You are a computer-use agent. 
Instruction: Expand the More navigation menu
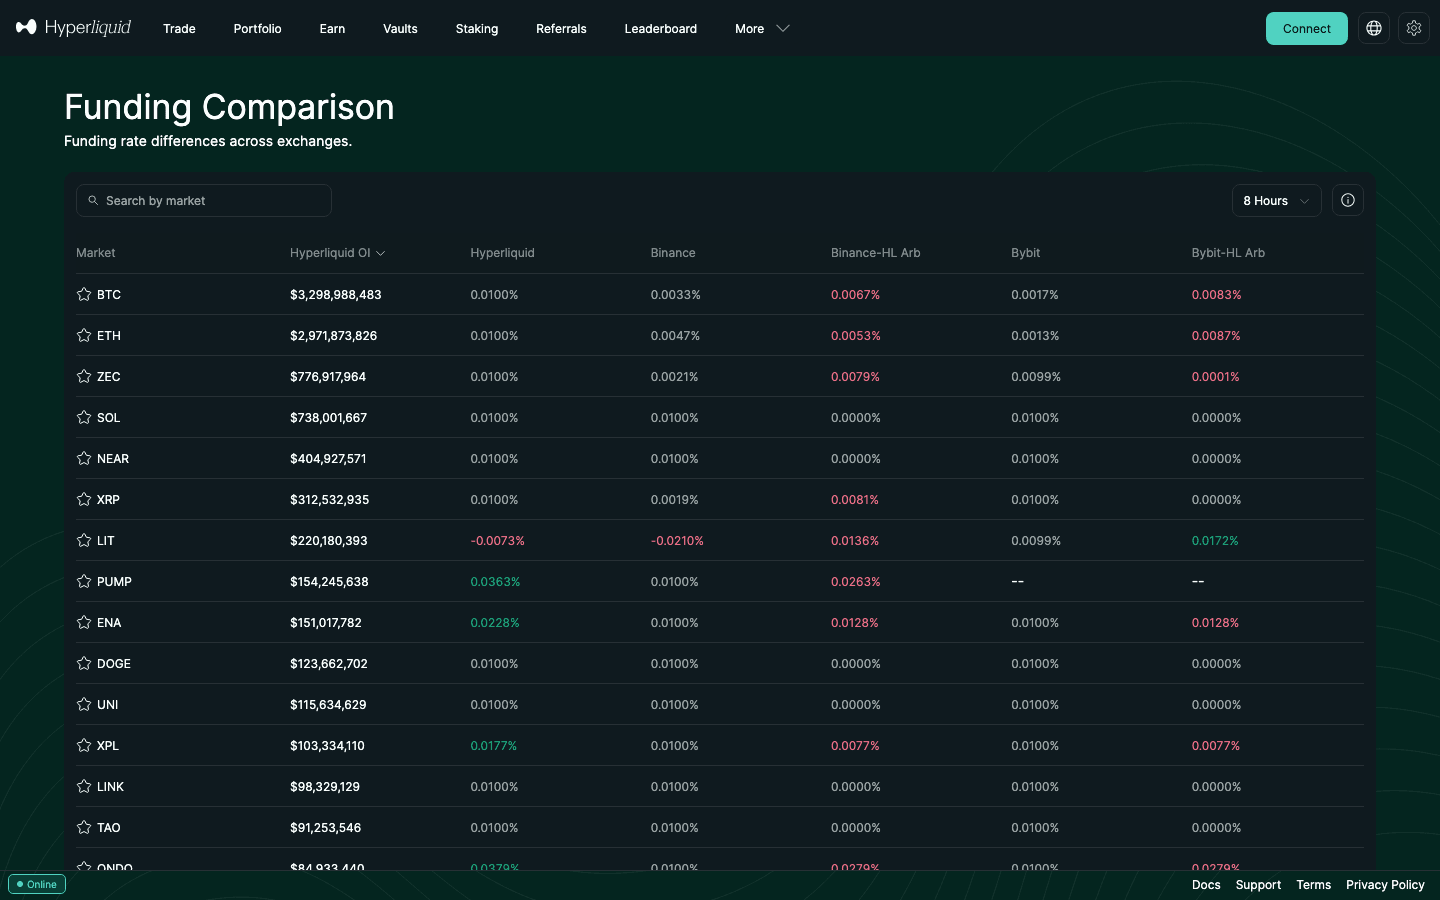coord(762,28)
